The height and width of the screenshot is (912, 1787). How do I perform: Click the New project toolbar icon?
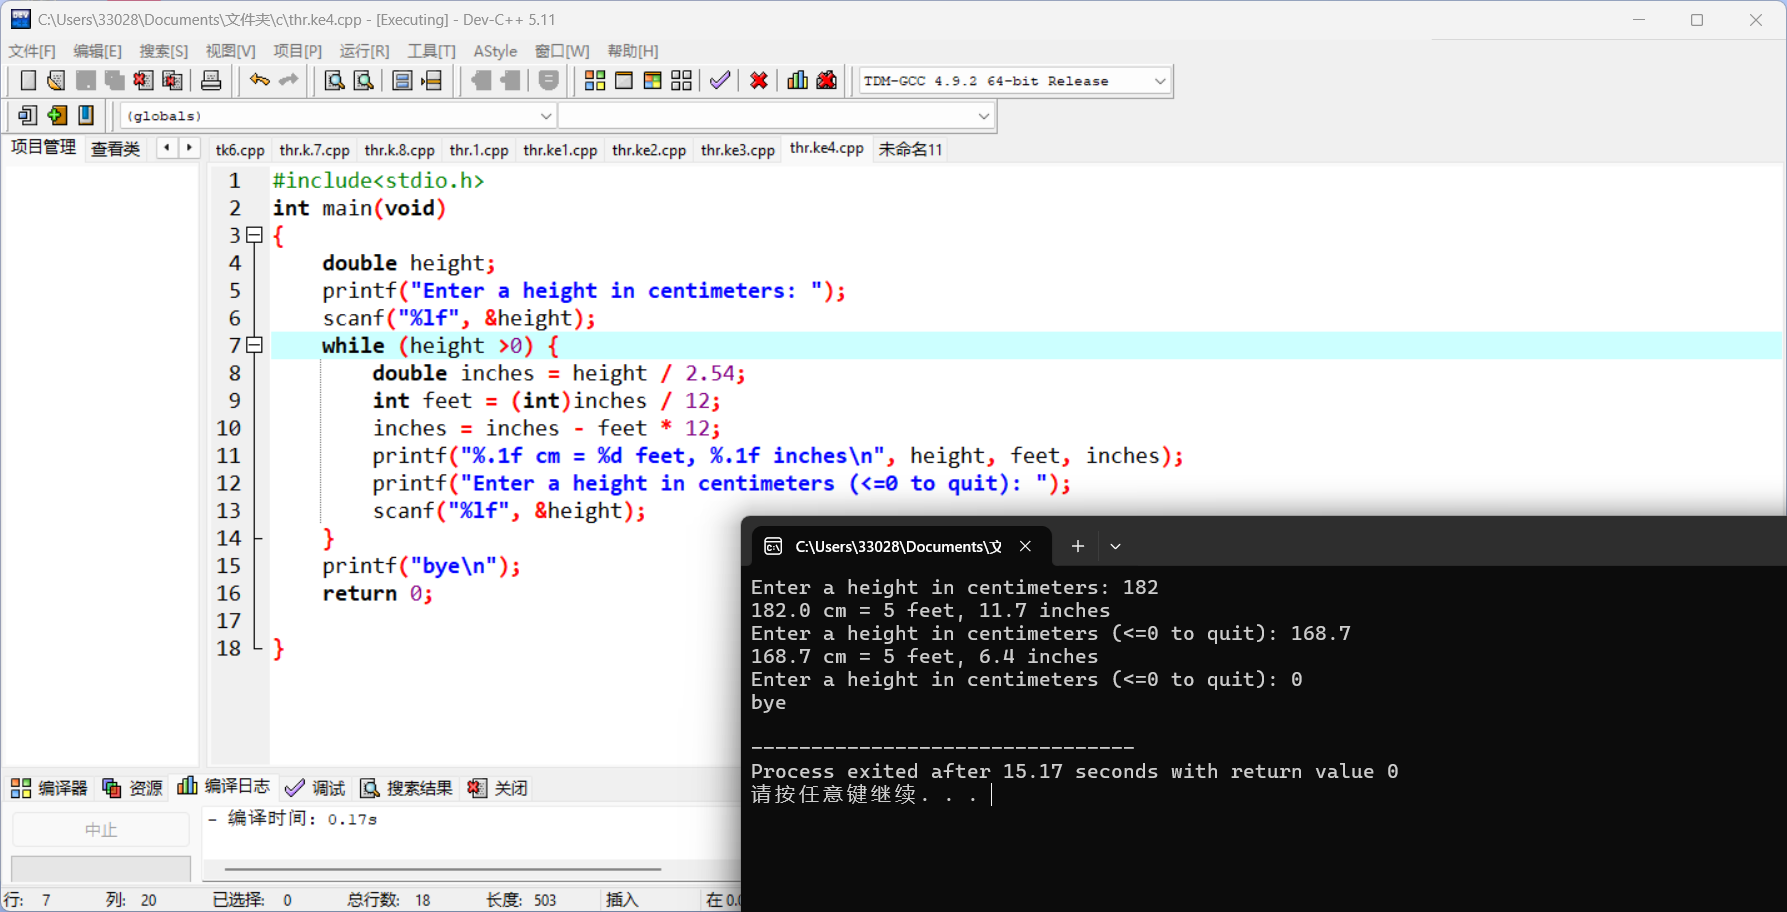pos(28,116)
